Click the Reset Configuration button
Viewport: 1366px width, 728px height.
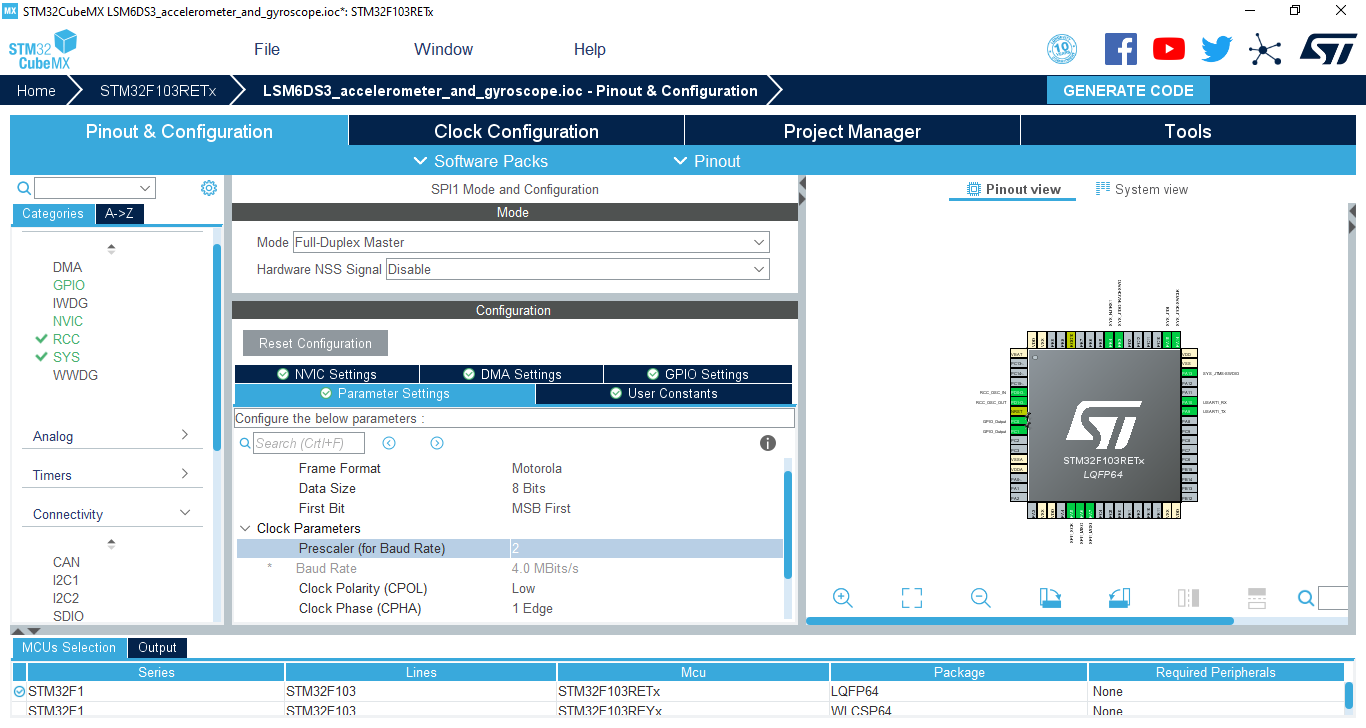[315, 343]
